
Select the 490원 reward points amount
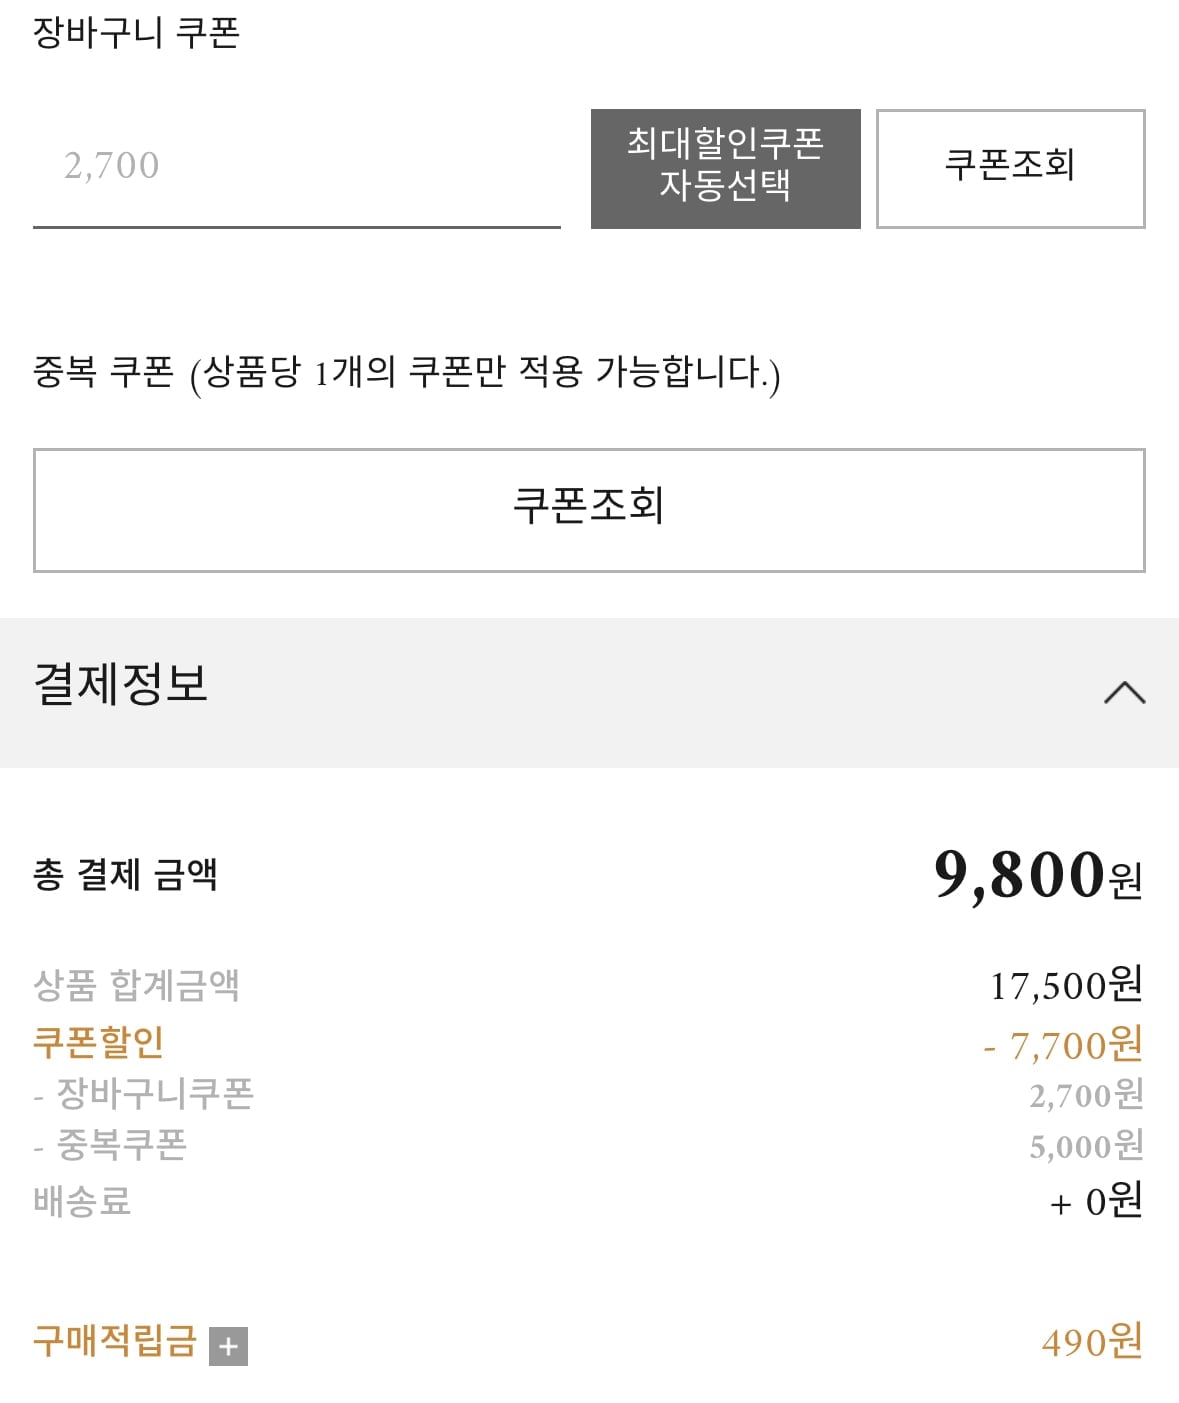click(x=1091, y=1342)
